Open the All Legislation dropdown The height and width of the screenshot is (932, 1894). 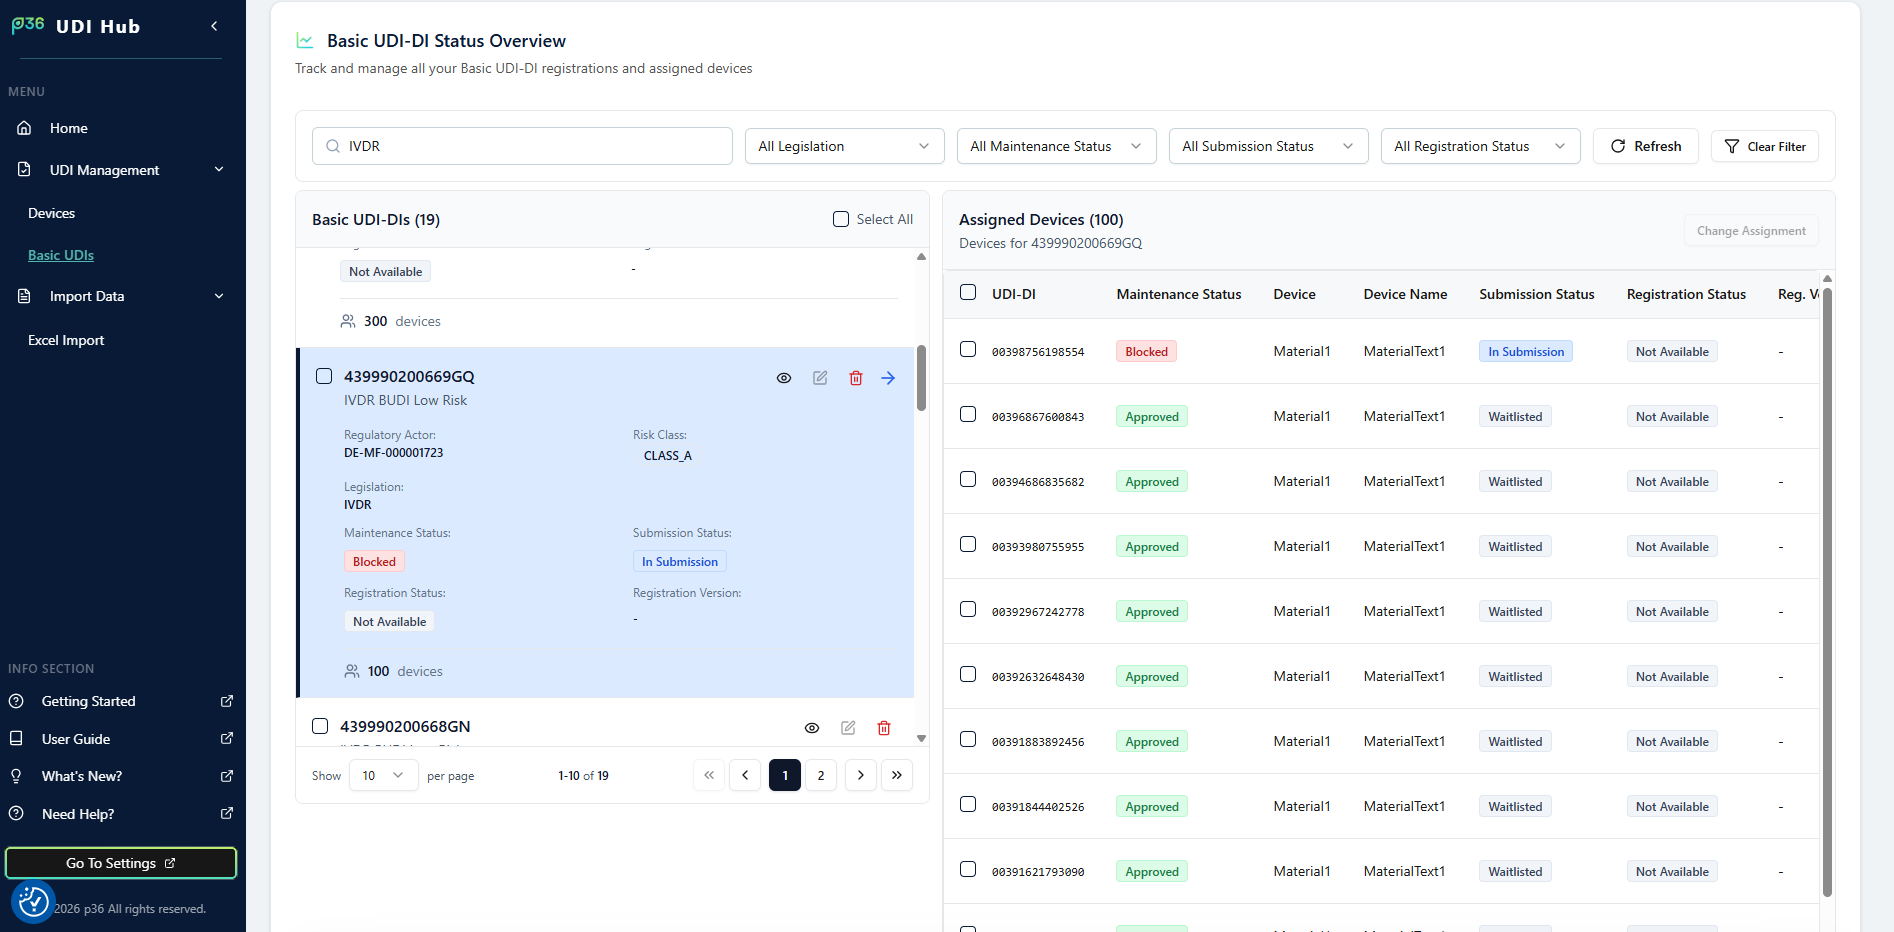pyautogui.click(x=844, y=146)
